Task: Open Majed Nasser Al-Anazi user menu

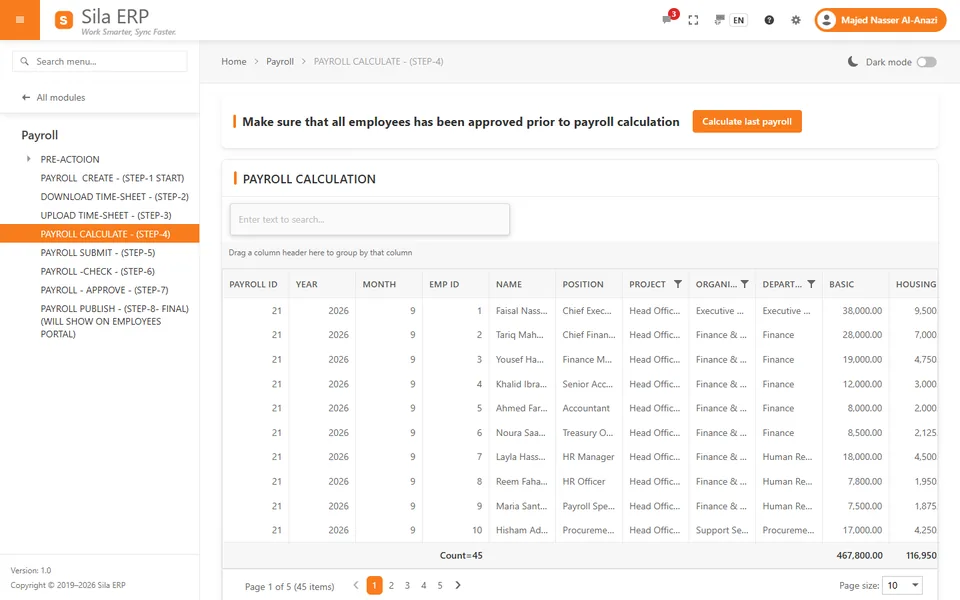Action: pos(880,20)
